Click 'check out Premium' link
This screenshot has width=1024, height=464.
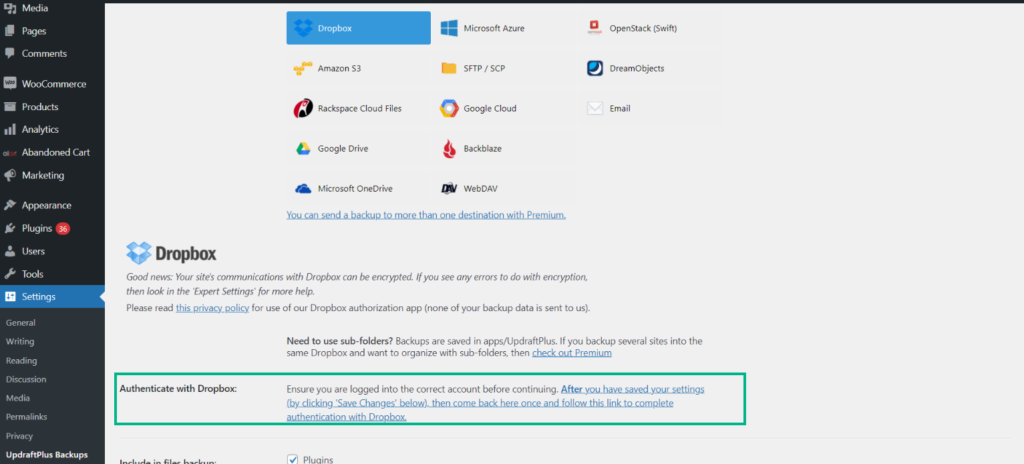click(x=571, y=353)
